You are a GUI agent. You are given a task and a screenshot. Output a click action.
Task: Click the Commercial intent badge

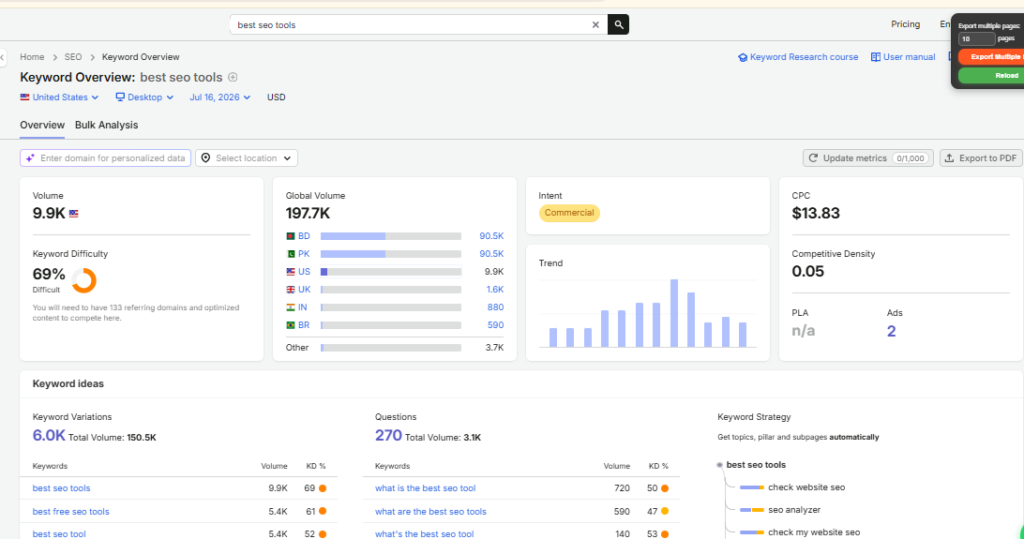tap(569, 213)
